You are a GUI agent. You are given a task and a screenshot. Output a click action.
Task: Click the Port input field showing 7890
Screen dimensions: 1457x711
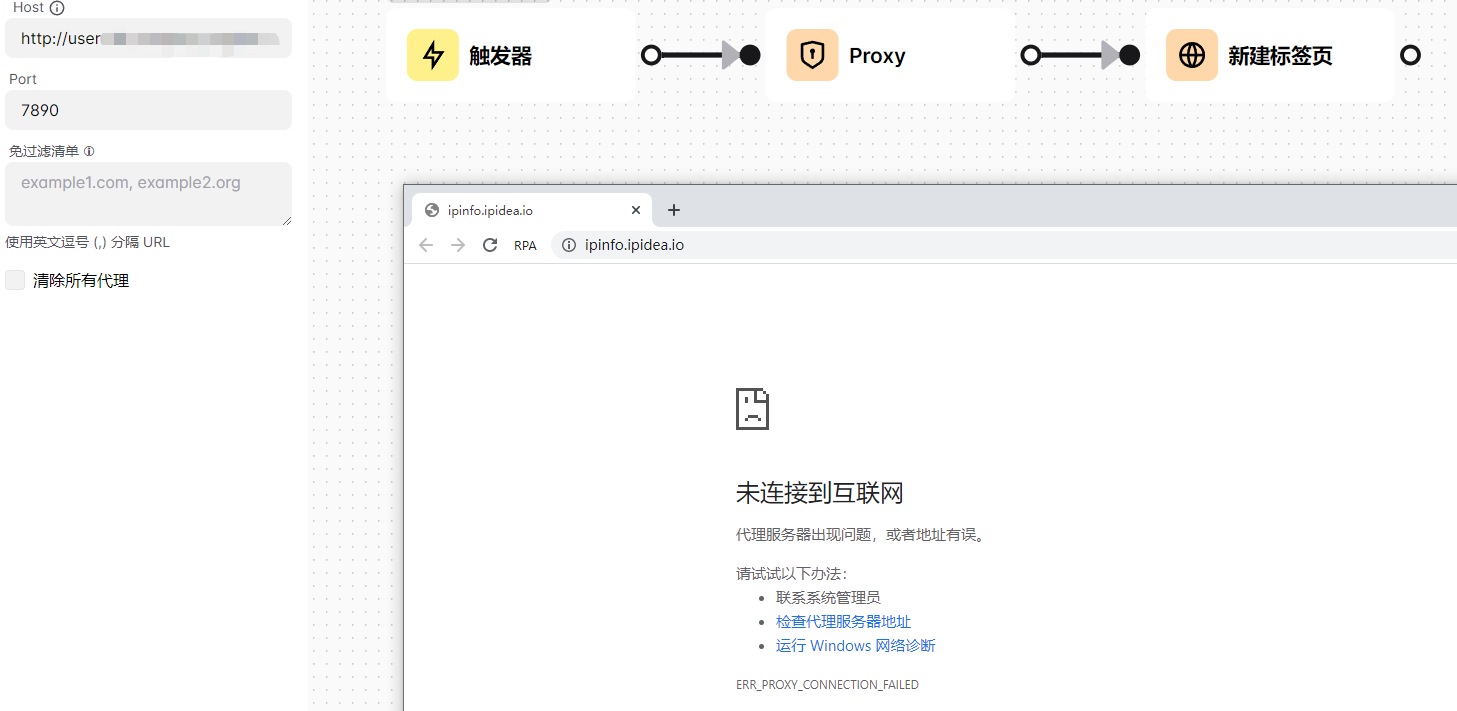tap(148, 109)
